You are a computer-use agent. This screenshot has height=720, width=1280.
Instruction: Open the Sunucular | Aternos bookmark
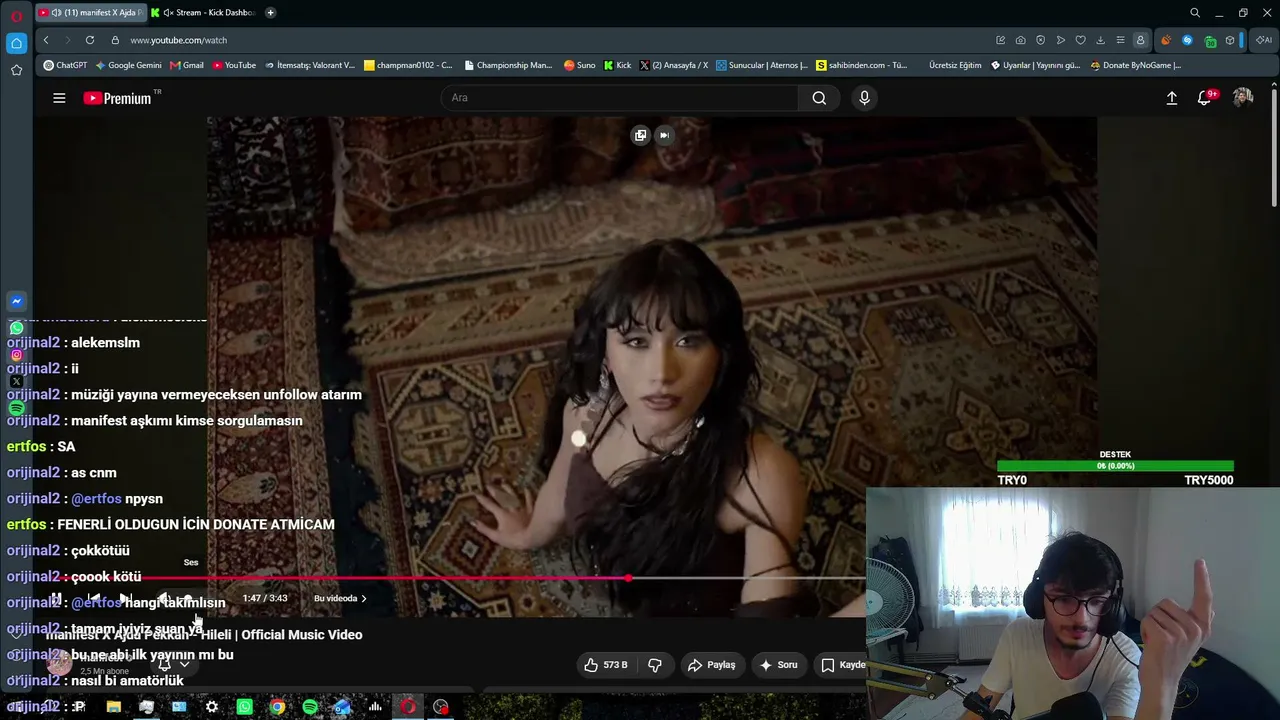[761, 65]
